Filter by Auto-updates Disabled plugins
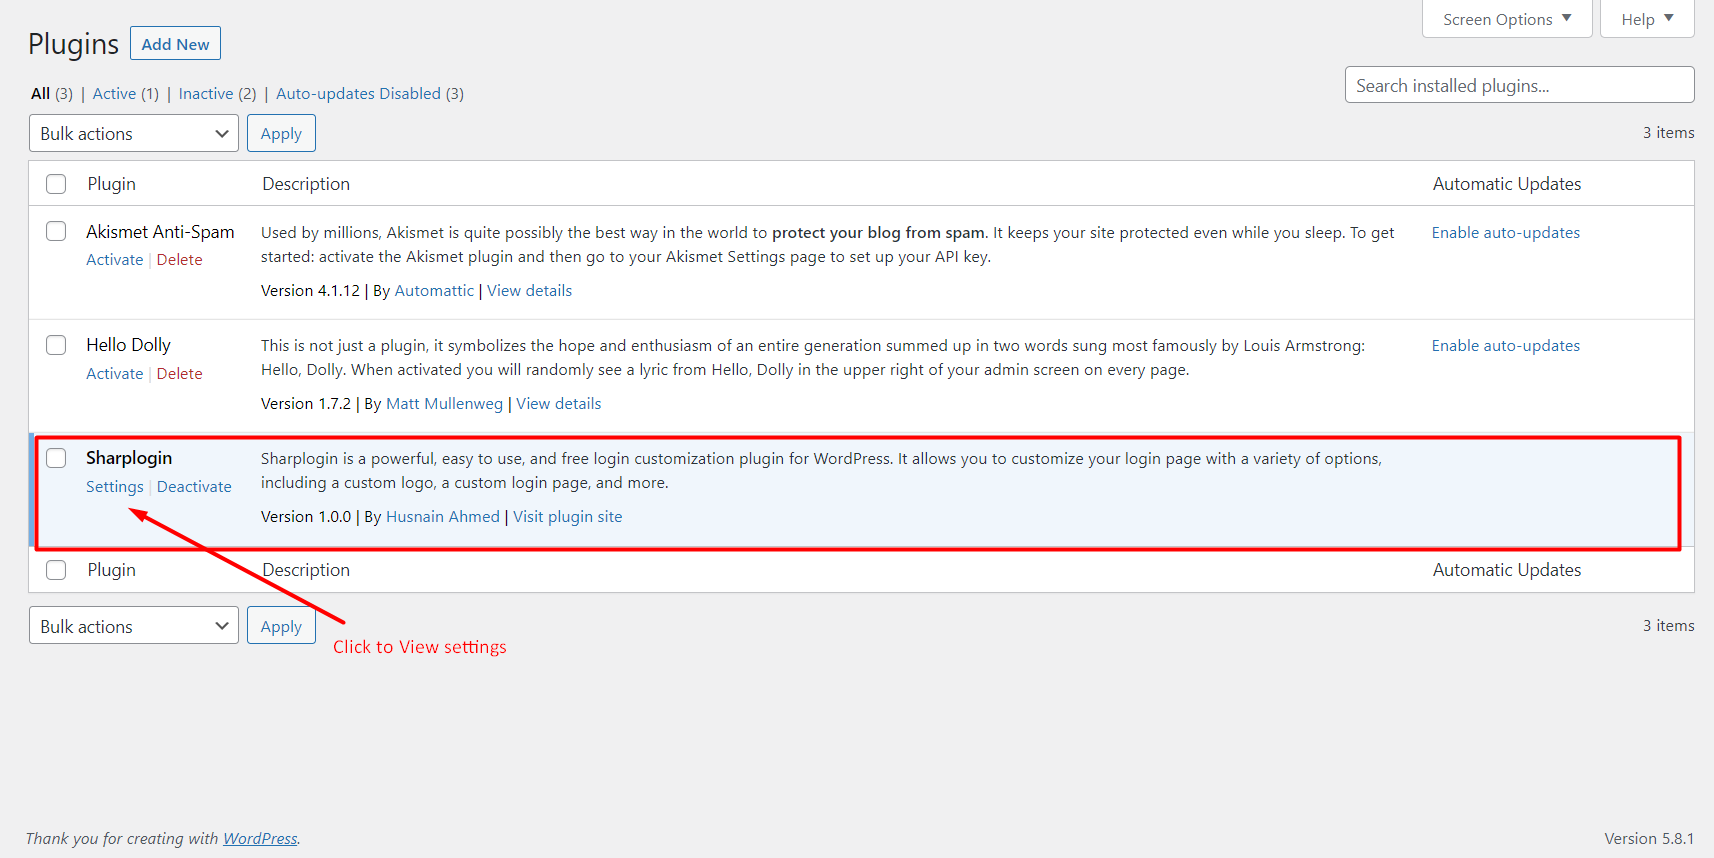The width and height of the screenshot is (1714, 858). click(x=359, y=93)
